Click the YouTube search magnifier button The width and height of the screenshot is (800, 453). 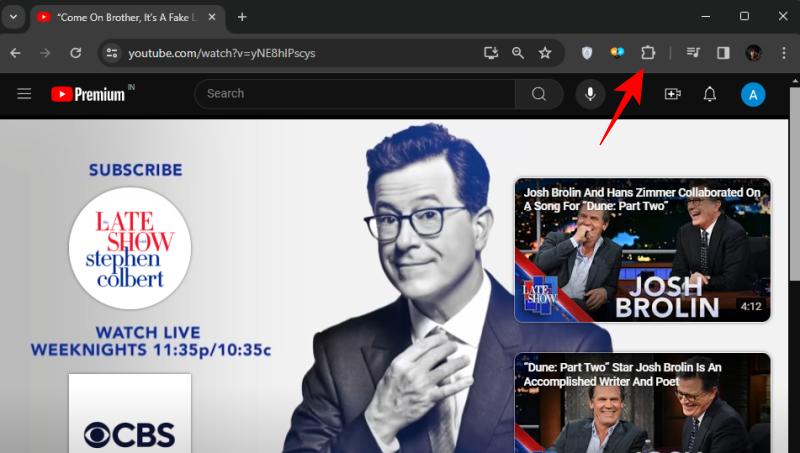tap(539, 94)
